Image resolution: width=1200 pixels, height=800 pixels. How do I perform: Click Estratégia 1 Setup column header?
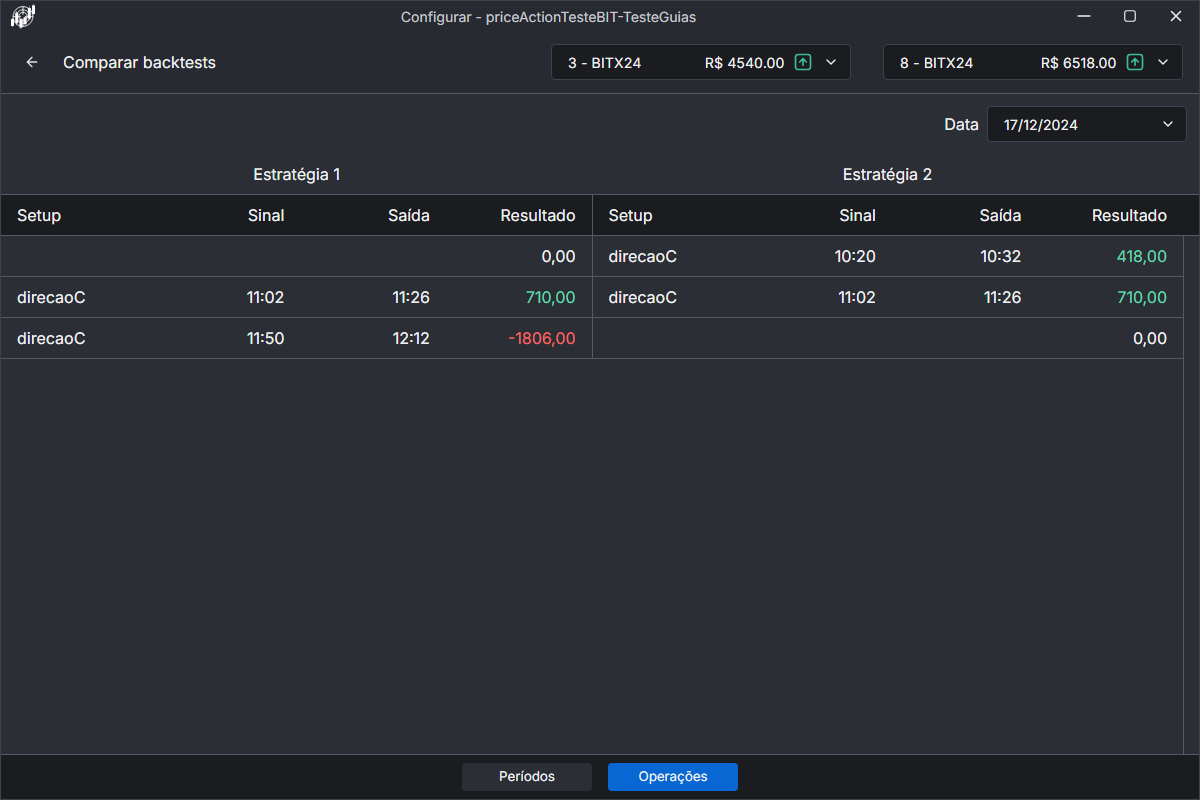point(39,215)
